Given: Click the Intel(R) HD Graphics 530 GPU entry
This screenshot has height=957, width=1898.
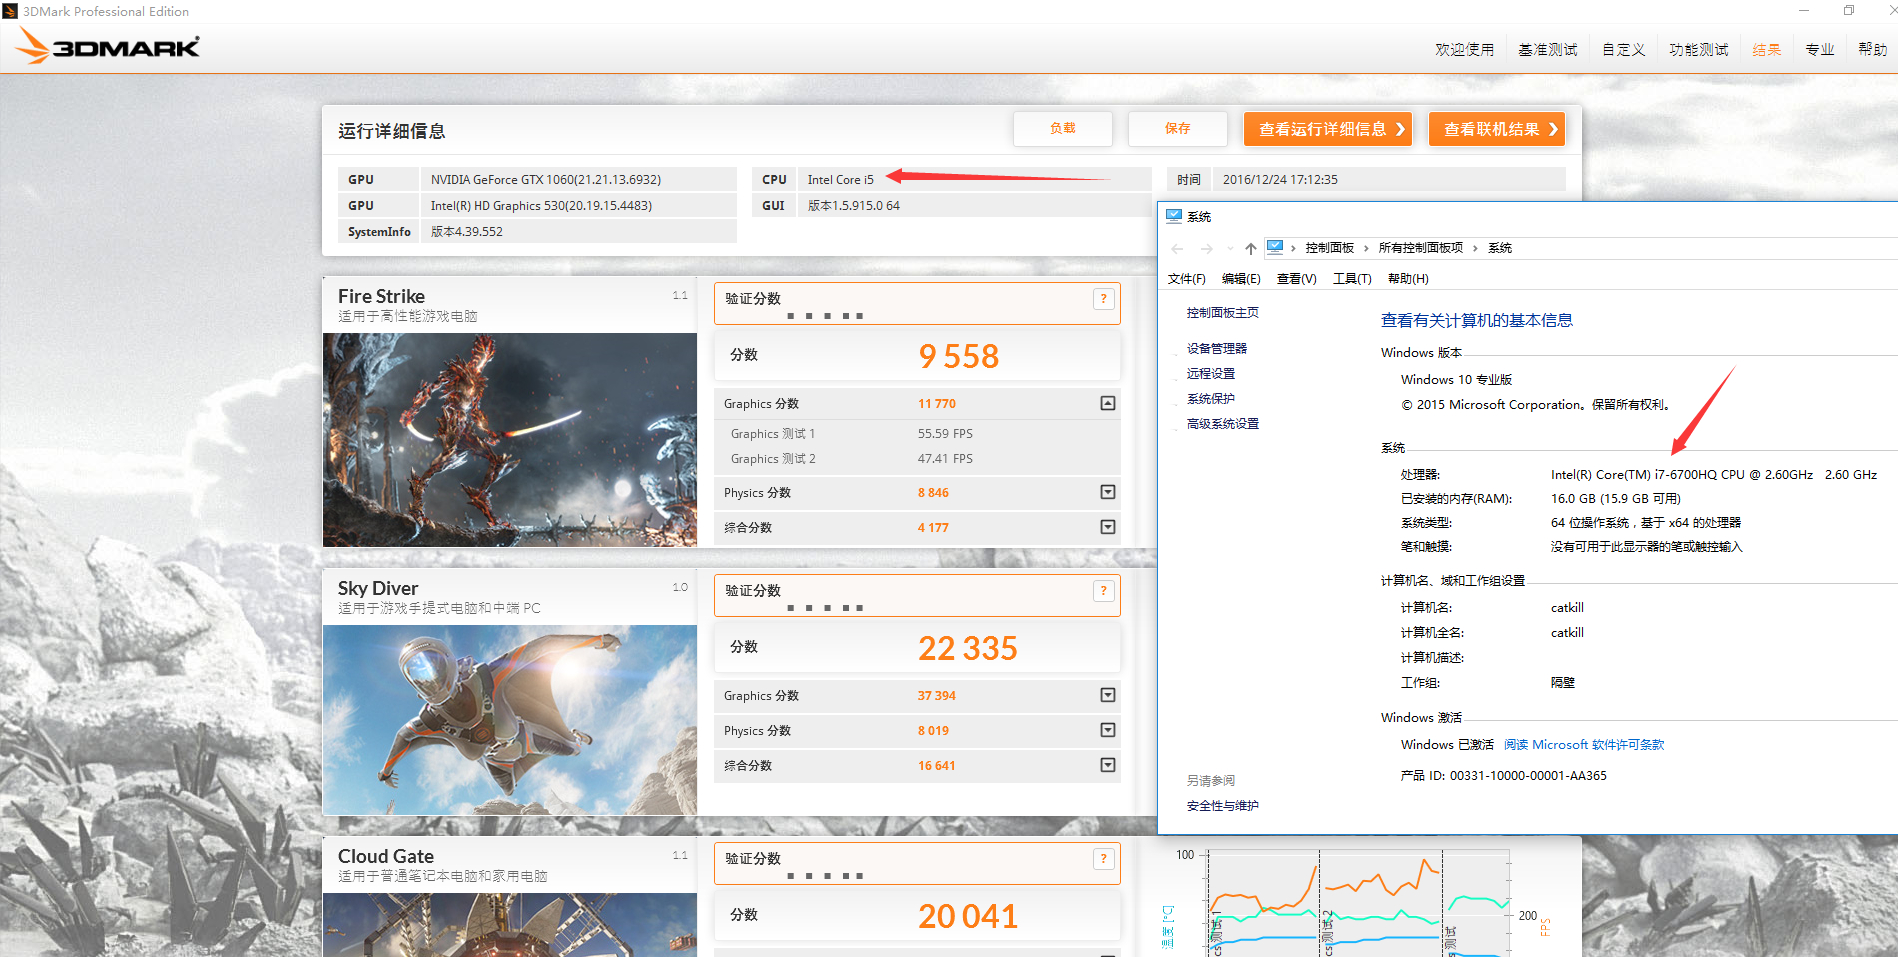Looking at the screenshot, I should point(541,206).
